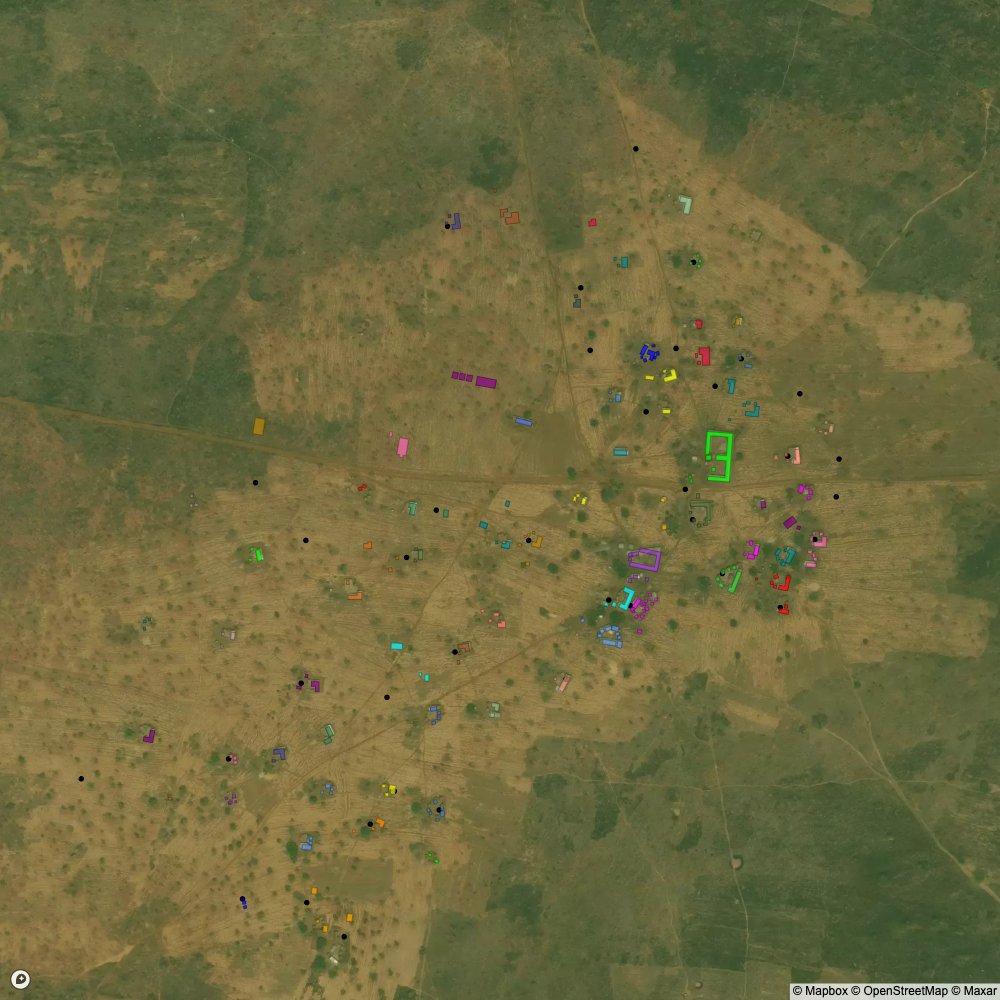This screenshot has height=1000, width=1000.
Task: Click the gold rectangle building at far west
Action: point(259,426)
